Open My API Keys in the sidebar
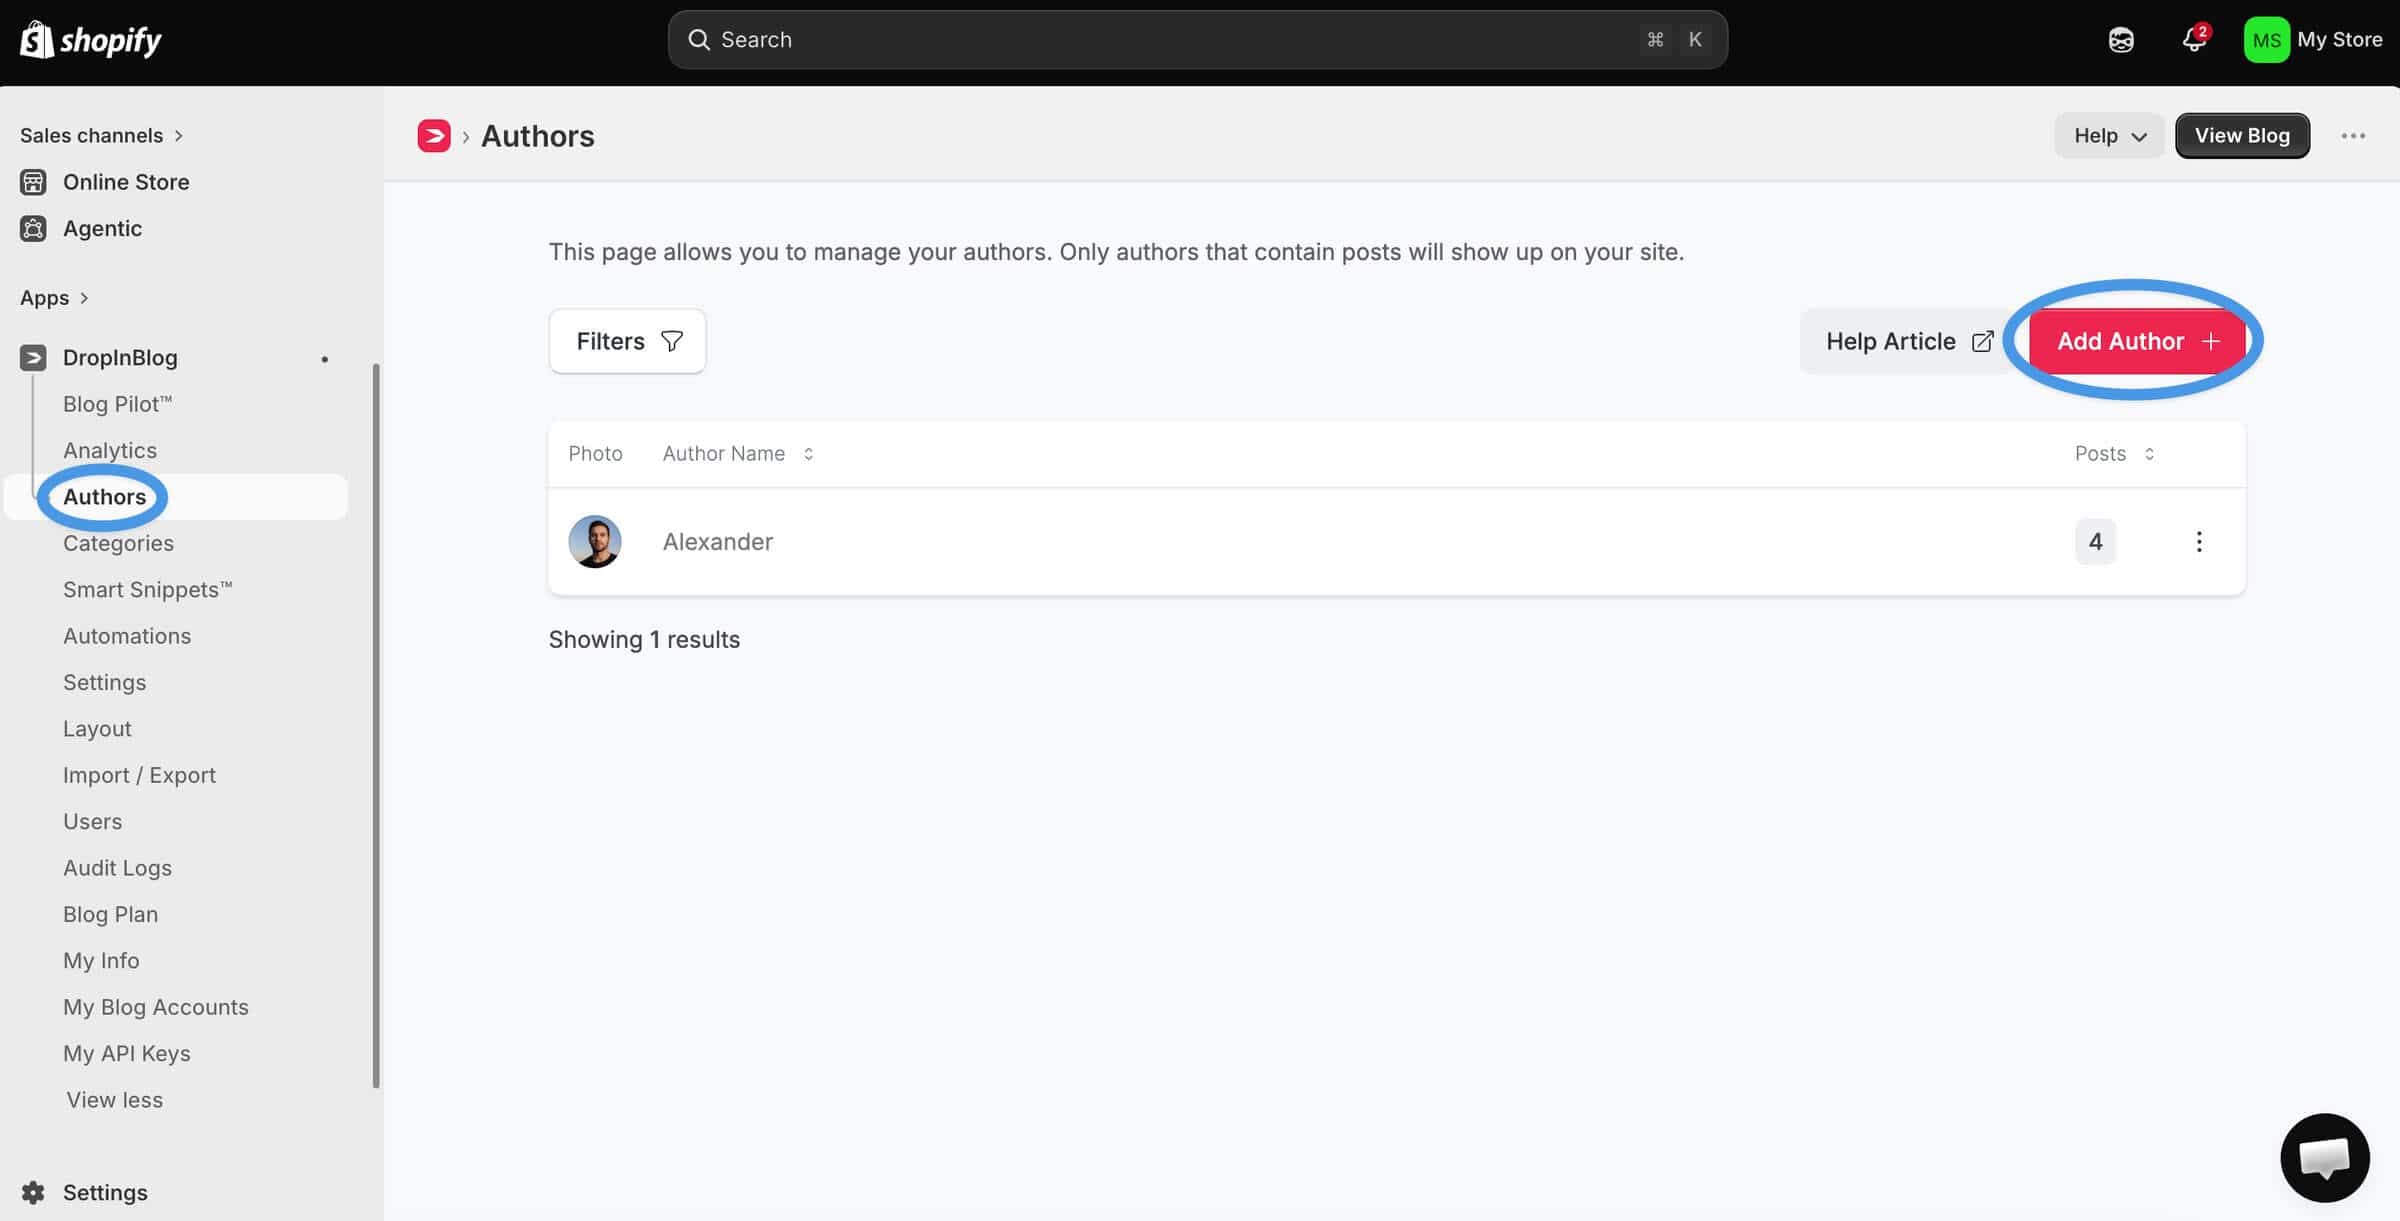 [126, 1054]
